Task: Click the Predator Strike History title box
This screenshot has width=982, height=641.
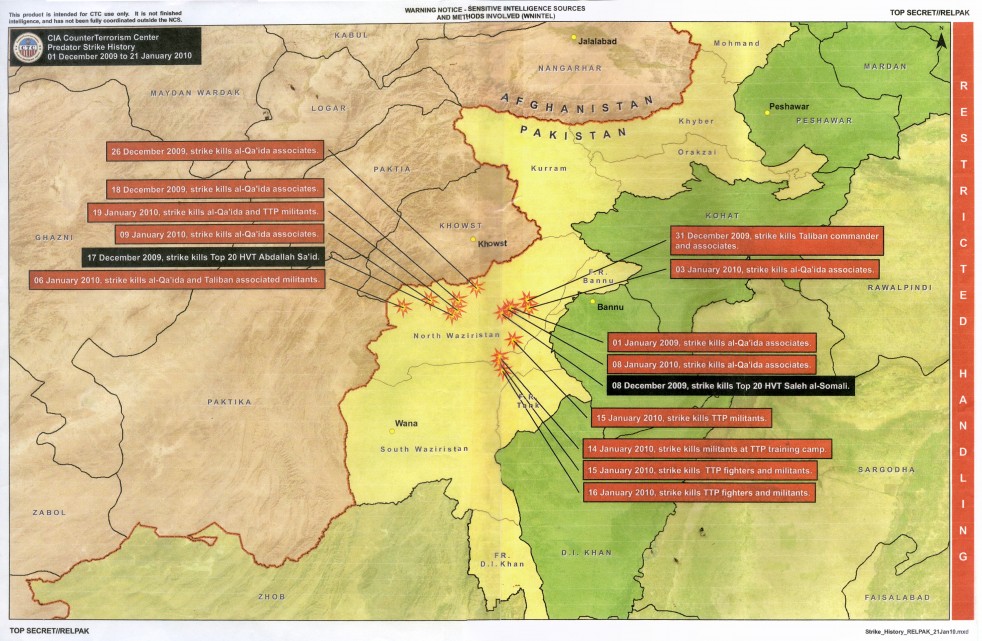Action: tap(107, 46)
